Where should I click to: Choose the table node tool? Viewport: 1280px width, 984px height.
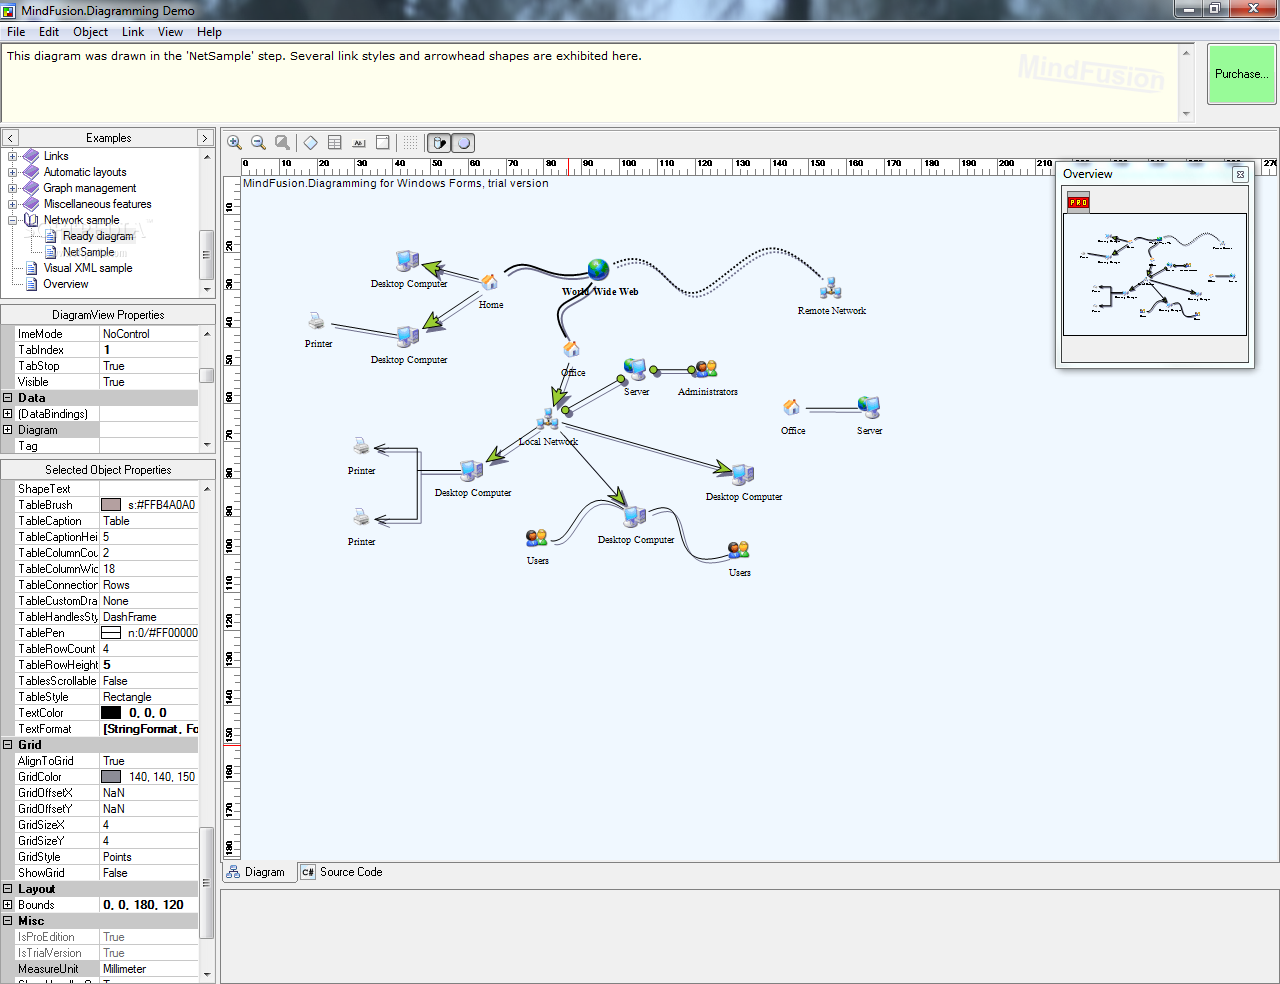click(x=335, y=143)
